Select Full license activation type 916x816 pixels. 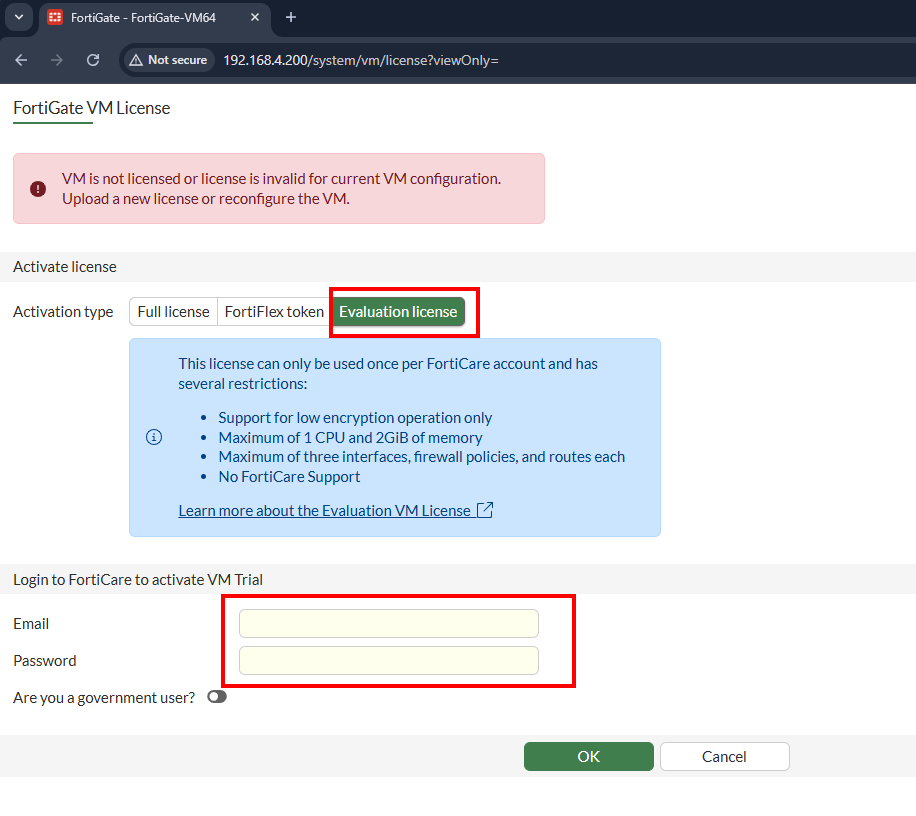[x=174, y=312]
